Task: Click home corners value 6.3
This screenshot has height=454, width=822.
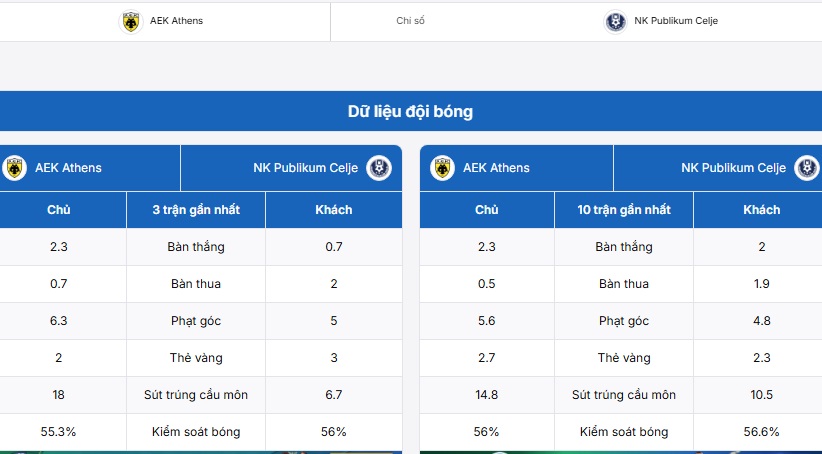Action: point(58,321)
